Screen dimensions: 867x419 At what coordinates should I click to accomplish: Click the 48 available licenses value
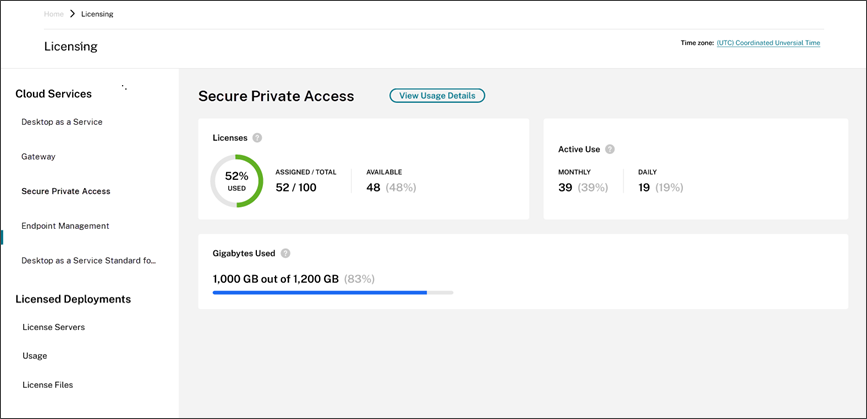point(373,188)
